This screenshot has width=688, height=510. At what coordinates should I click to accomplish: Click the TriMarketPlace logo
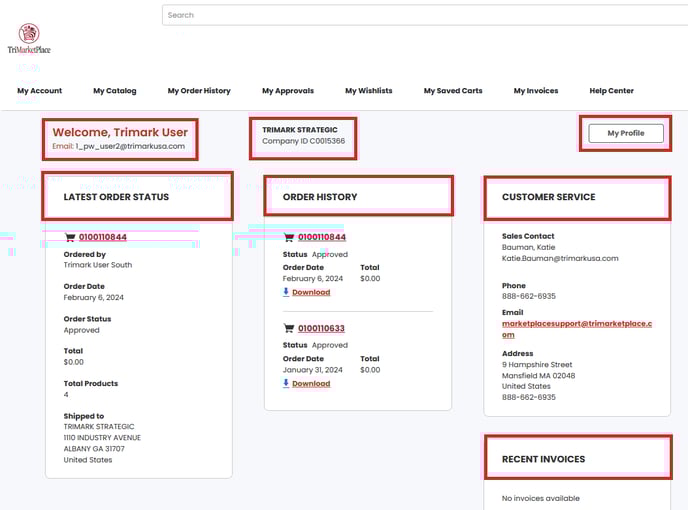tap(29, 39)
